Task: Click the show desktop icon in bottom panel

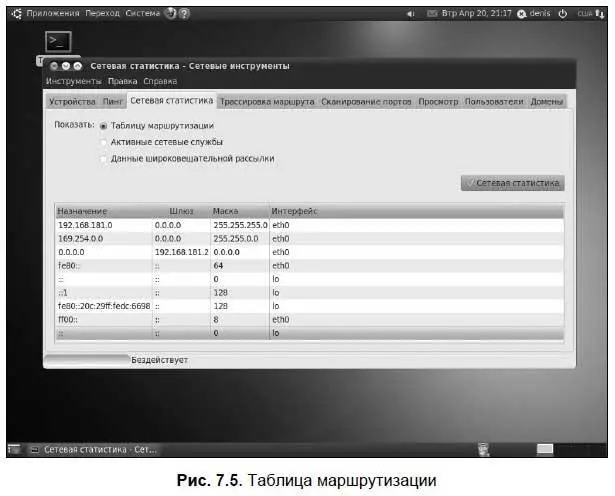Action: click(14, 449)
